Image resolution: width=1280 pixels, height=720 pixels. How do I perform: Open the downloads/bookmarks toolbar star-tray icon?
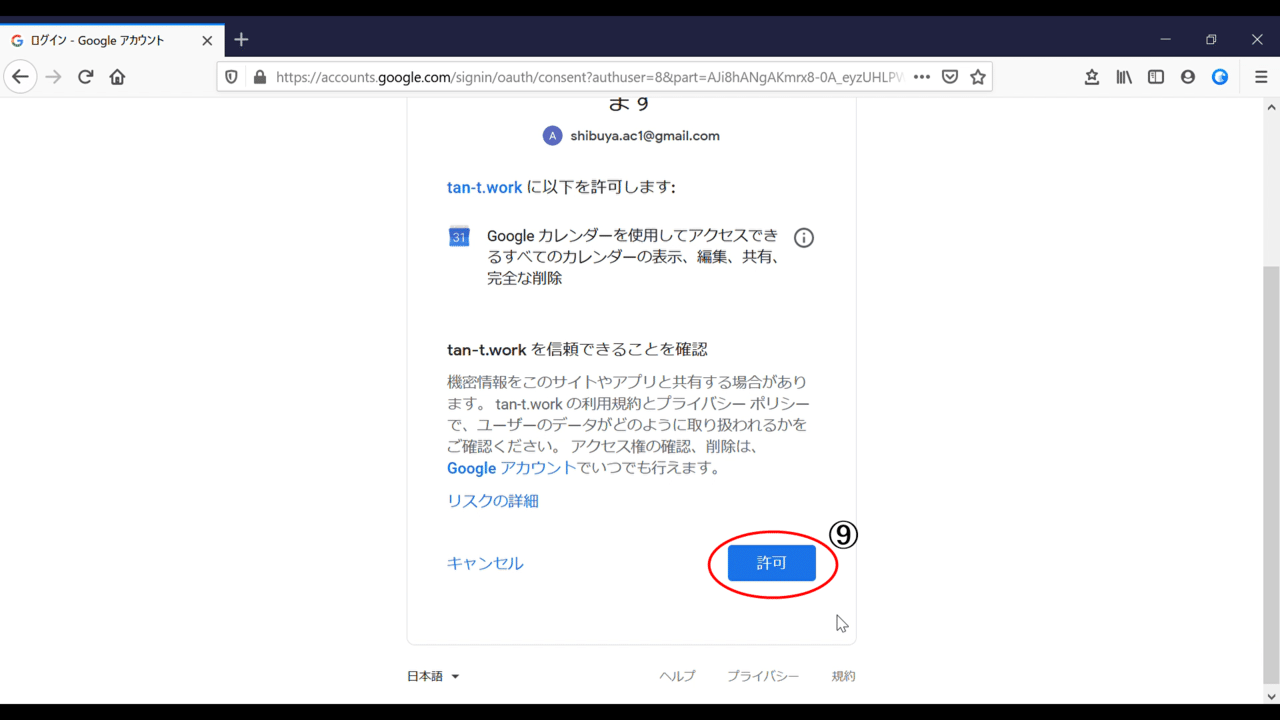tap(1092, 77)
